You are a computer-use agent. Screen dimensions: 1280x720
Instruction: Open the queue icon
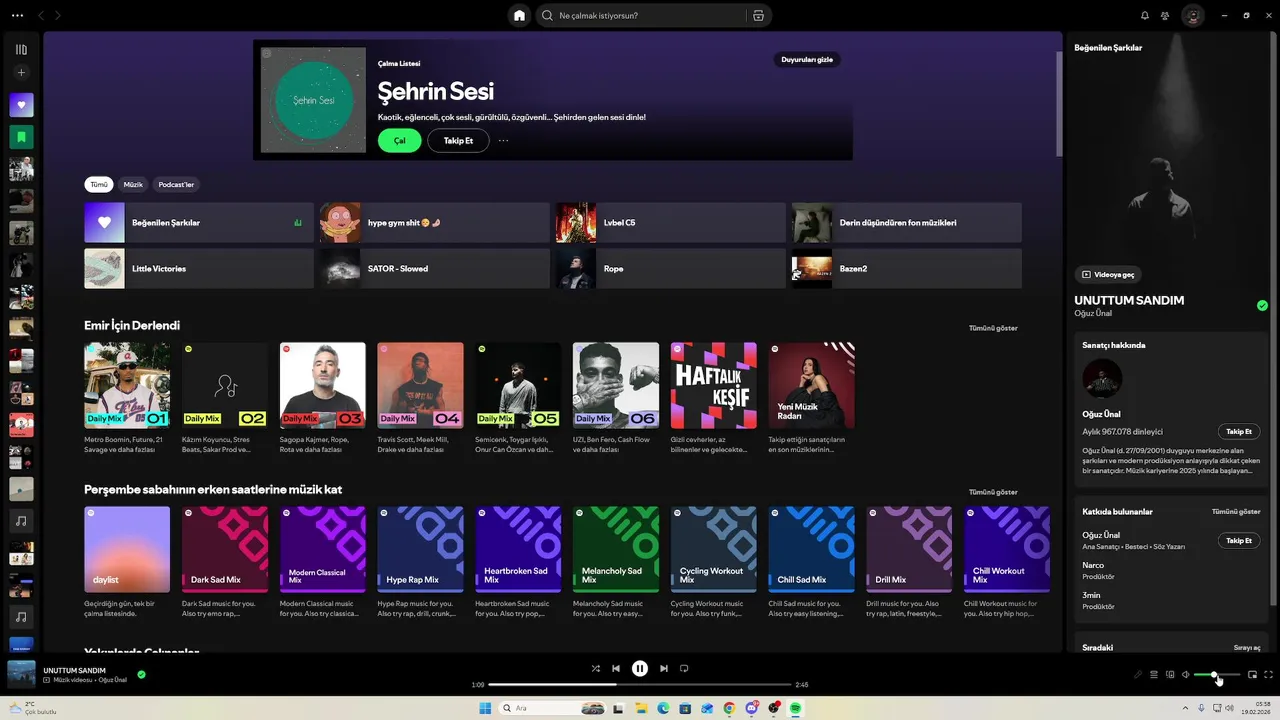tap(1154, 675)
